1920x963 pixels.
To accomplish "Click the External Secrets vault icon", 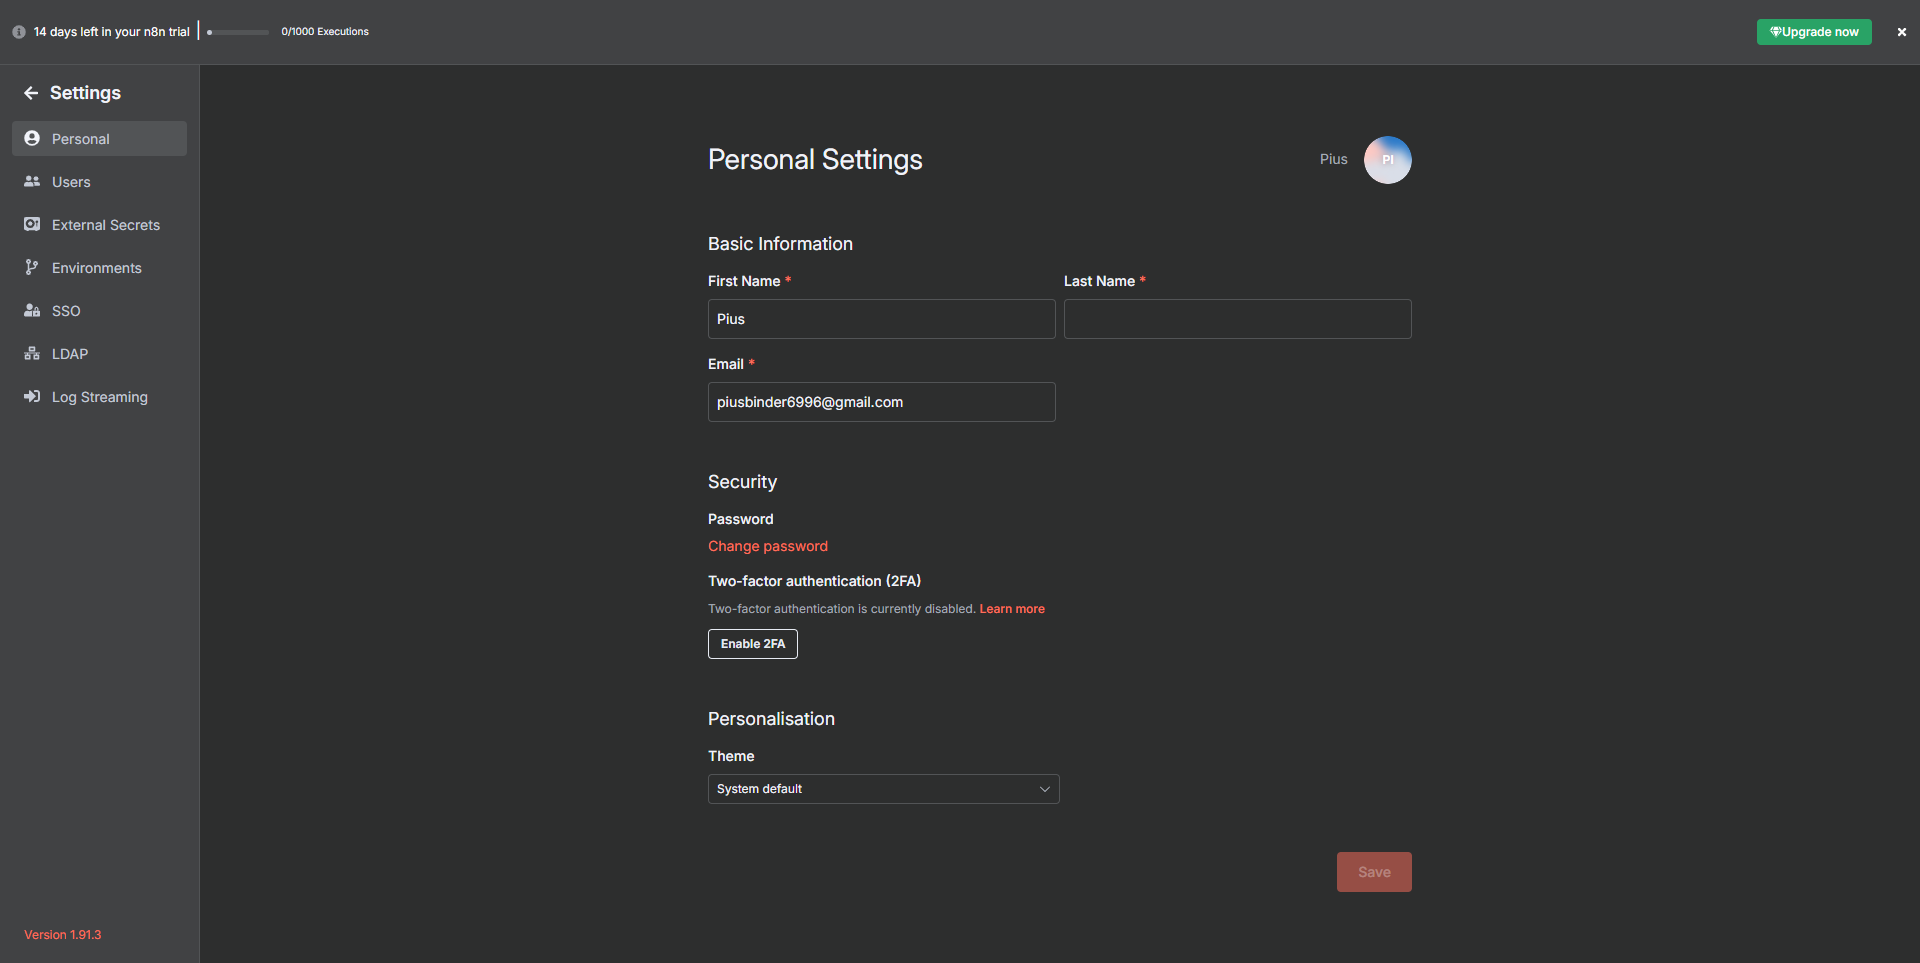I will pos(32,224).
